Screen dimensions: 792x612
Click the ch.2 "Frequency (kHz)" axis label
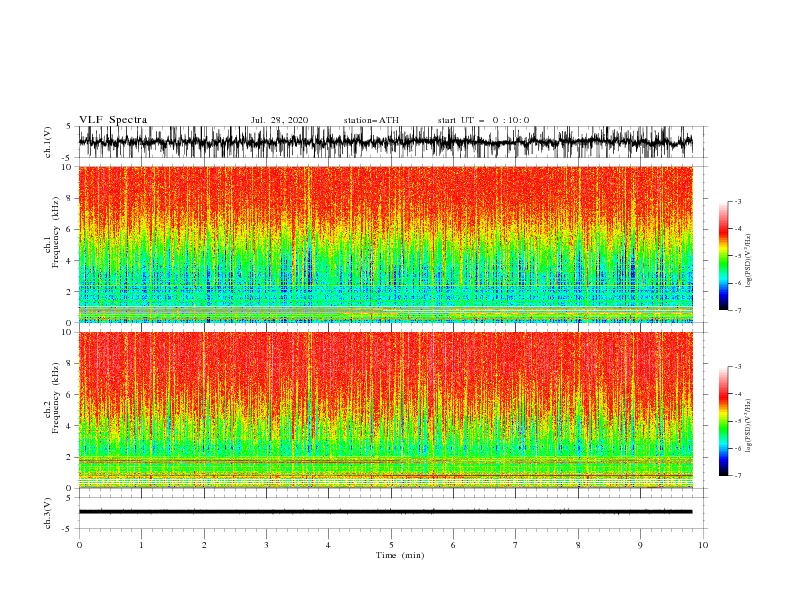(56, 398)
